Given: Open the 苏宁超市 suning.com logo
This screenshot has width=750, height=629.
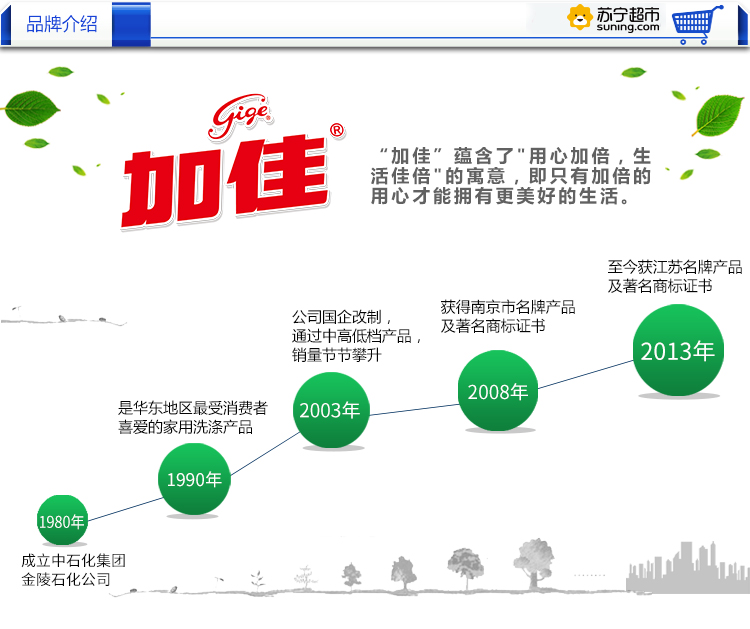Looking at the screenshot, I should (614, 19).
